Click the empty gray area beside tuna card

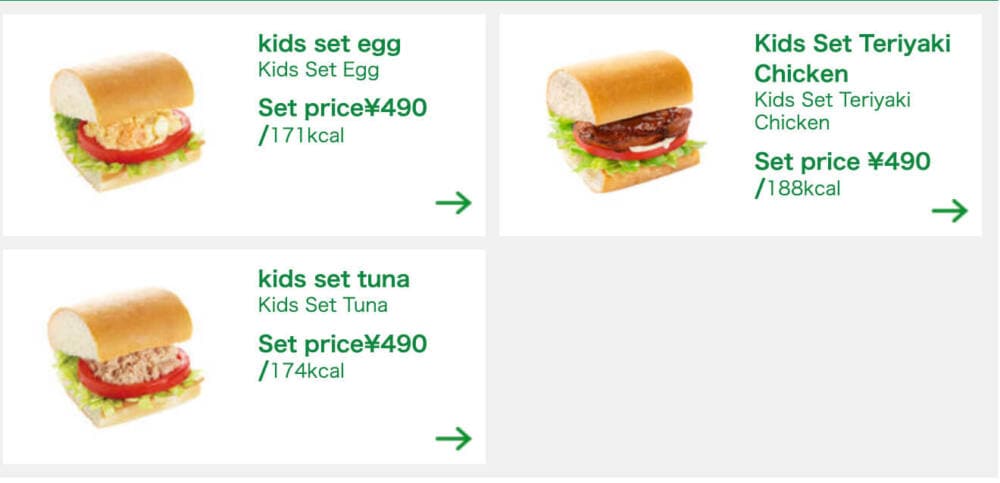(x=740, y=357)
